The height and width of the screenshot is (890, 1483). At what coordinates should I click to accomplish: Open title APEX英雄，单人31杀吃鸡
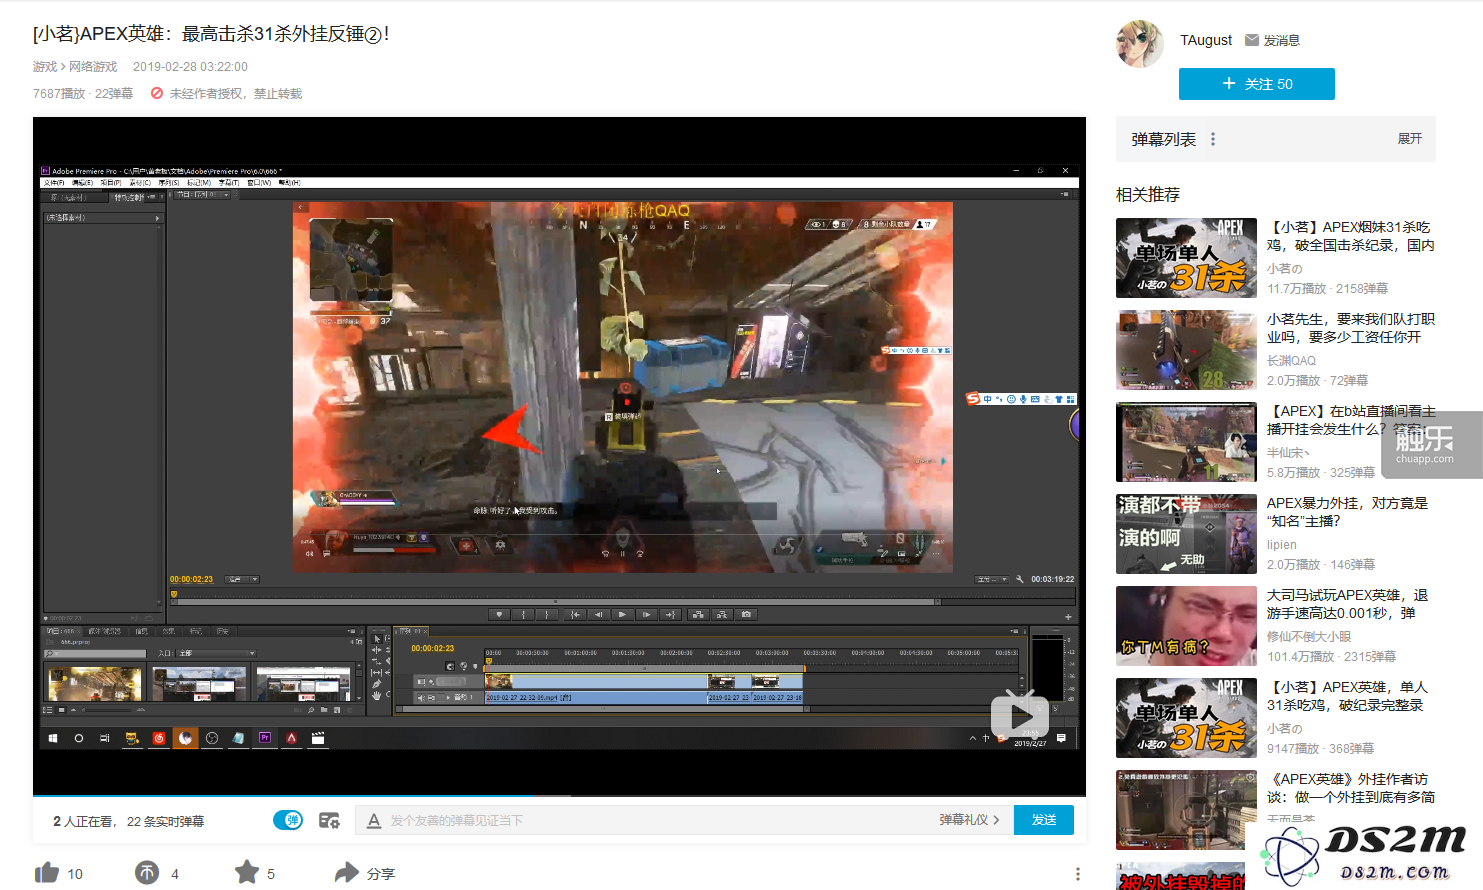click(1347, 696)
